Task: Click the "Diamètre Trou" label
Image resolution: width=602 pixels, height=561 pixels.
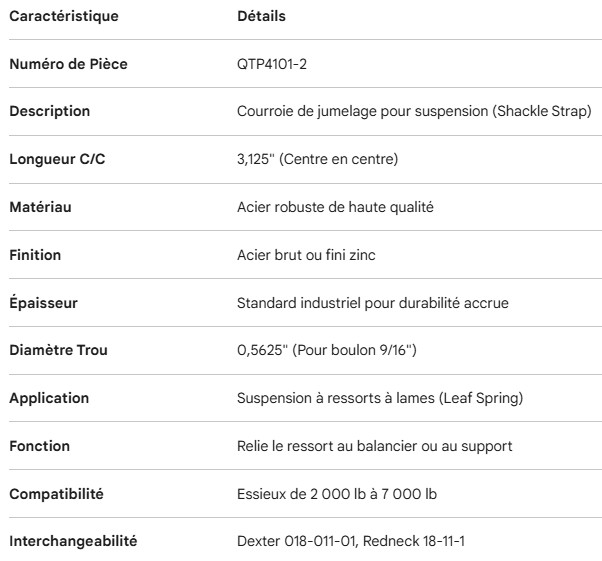Action: tap(58, 350)
